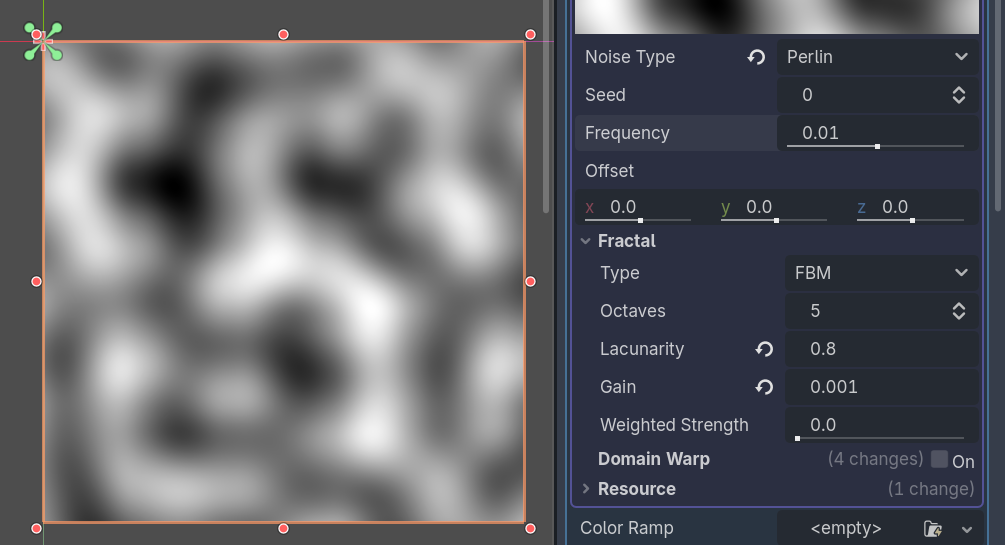The image size is (1005, 545).
Task: Open the Color Ramp dropdown arrow
Action: pos(967,529)
